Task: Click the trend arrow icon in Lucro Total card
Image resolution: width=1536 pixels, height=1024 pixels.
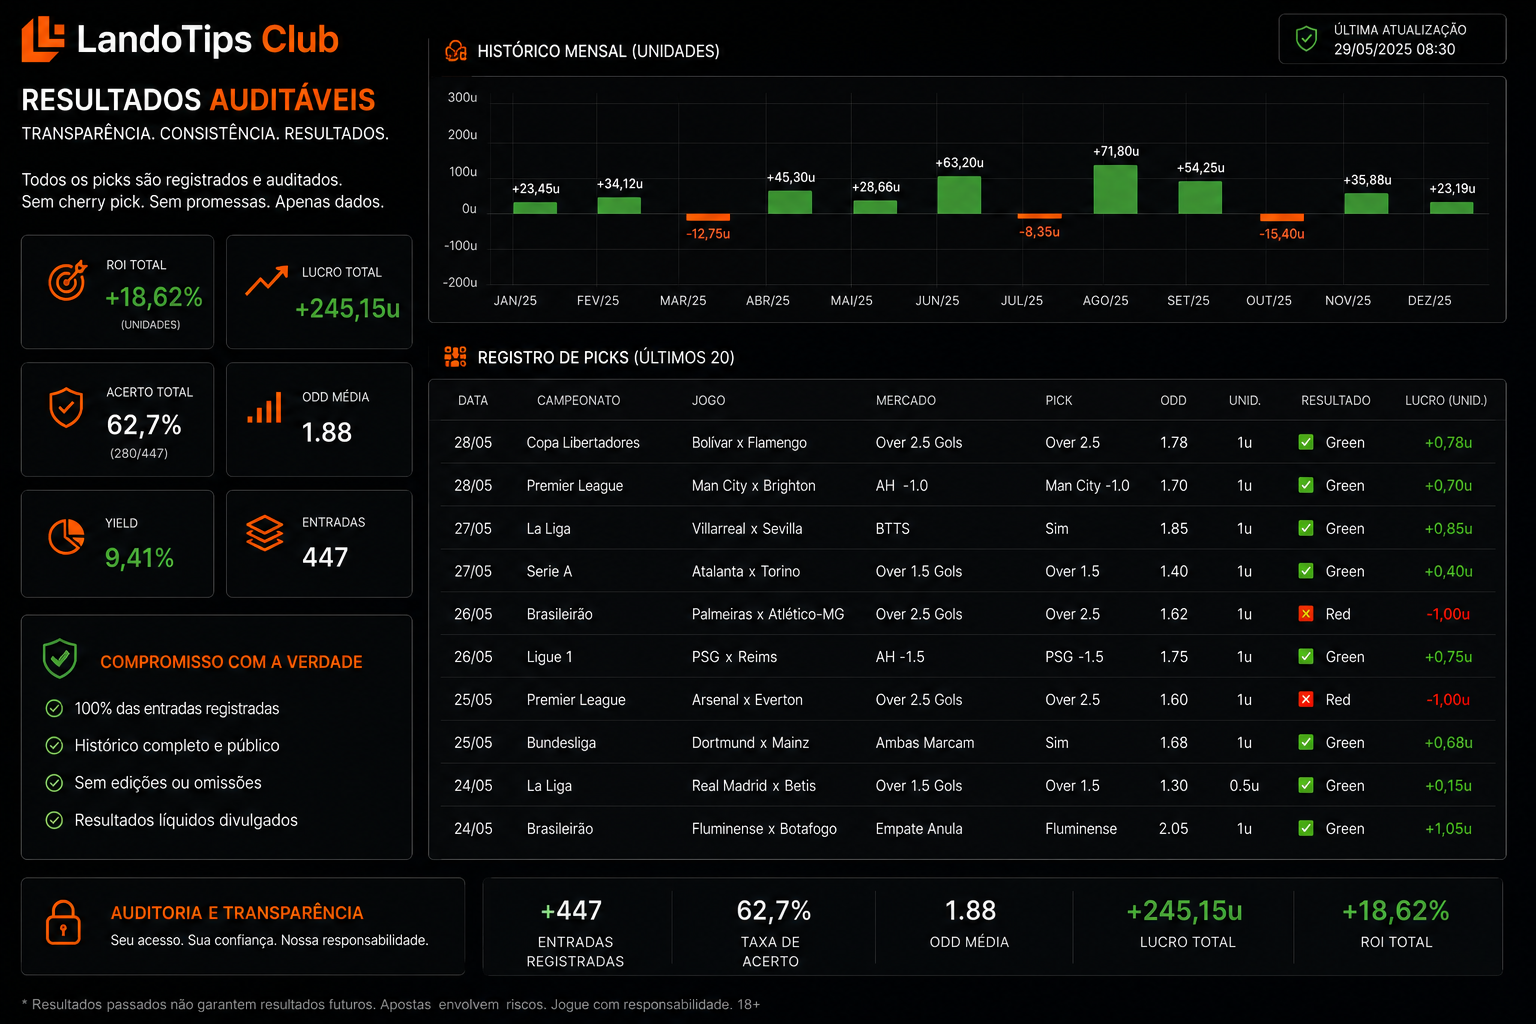Action: 267,281
